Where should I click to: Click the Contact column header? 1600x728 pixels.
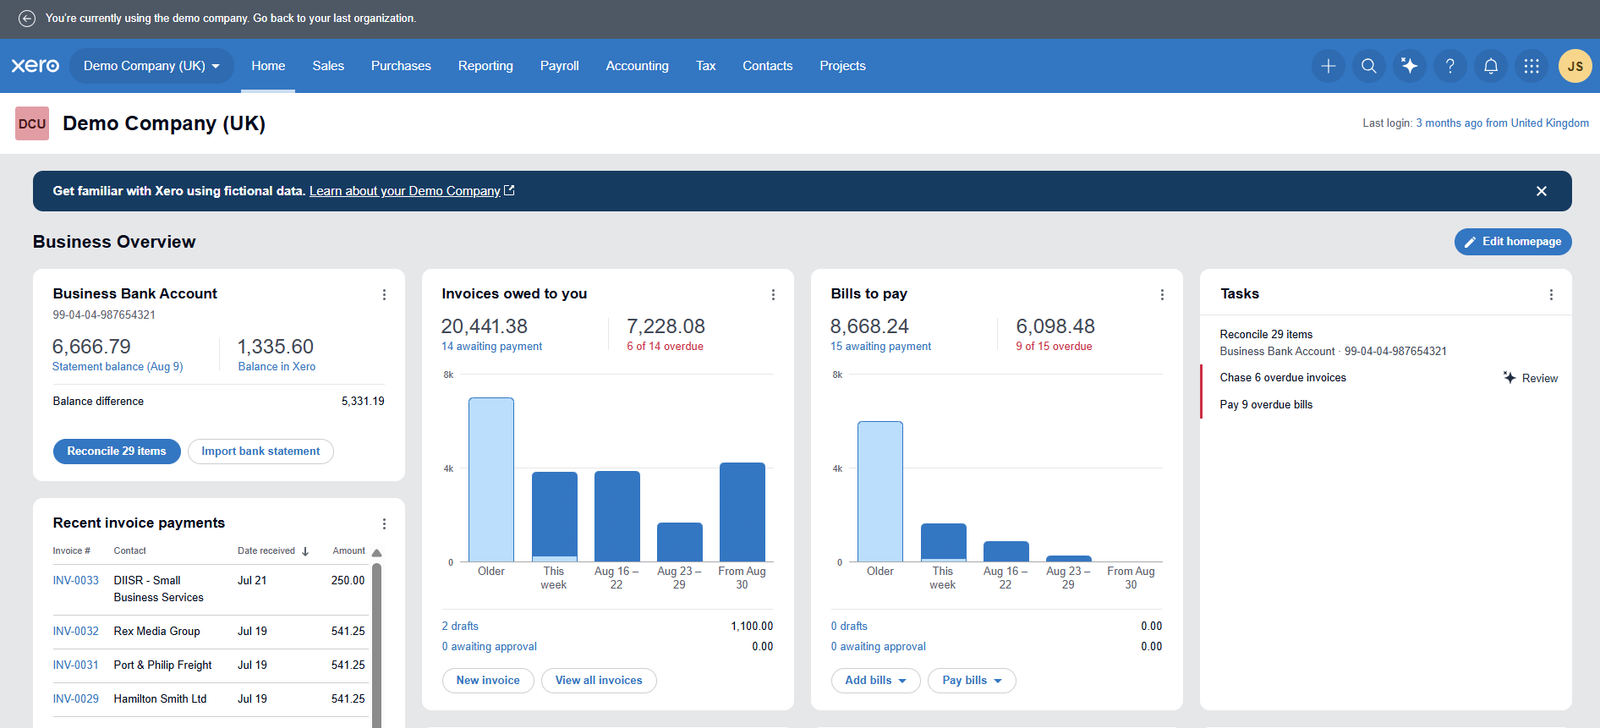(130, 551)
